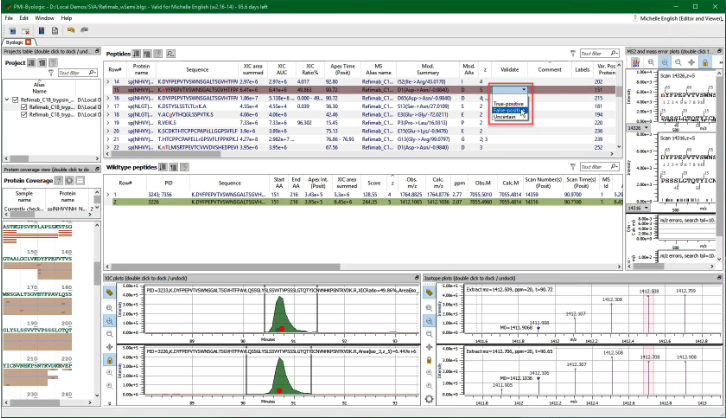The height and width of the screenshot is (418, 726).
Task: Toggle the parent Refimab_C18_trypsin project checkbox
Action: coord(15,100)
